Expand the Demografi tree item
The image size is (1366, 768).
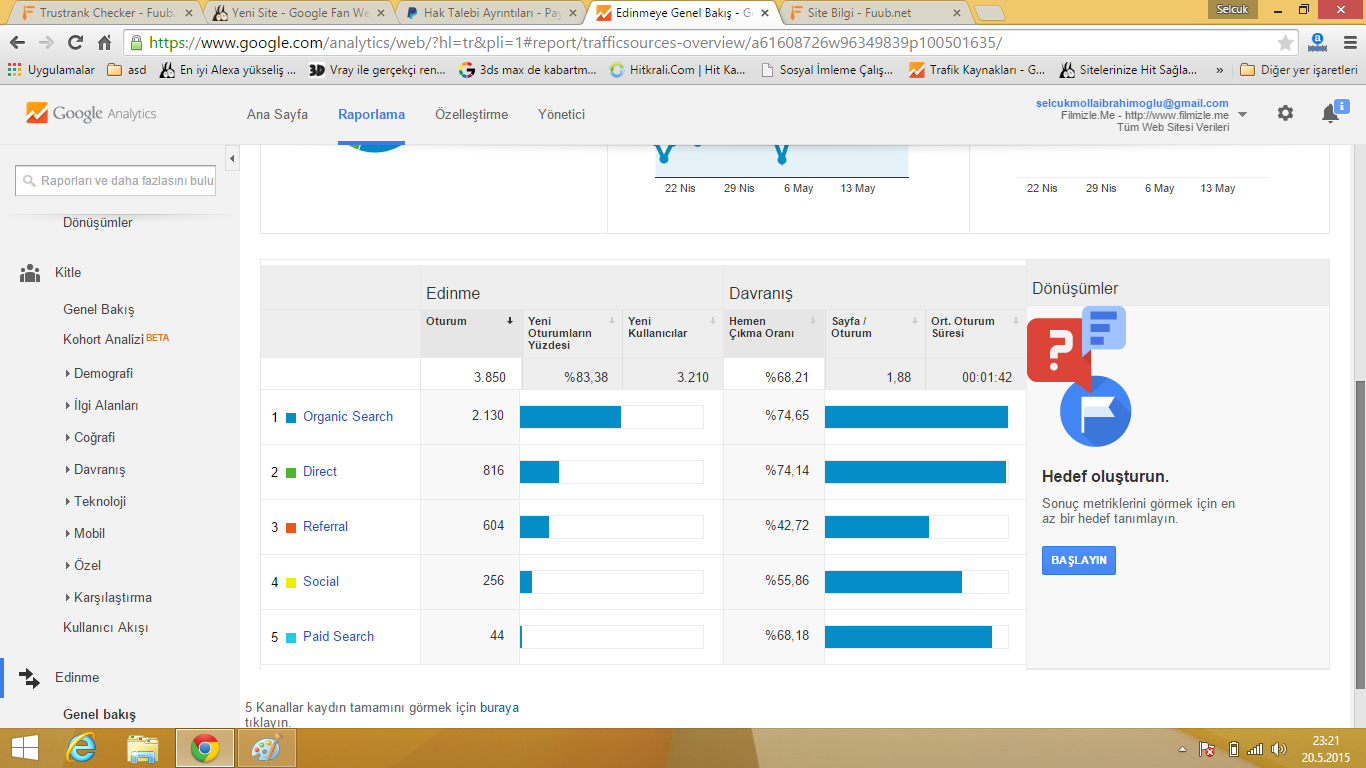click(x=103, y=373)
